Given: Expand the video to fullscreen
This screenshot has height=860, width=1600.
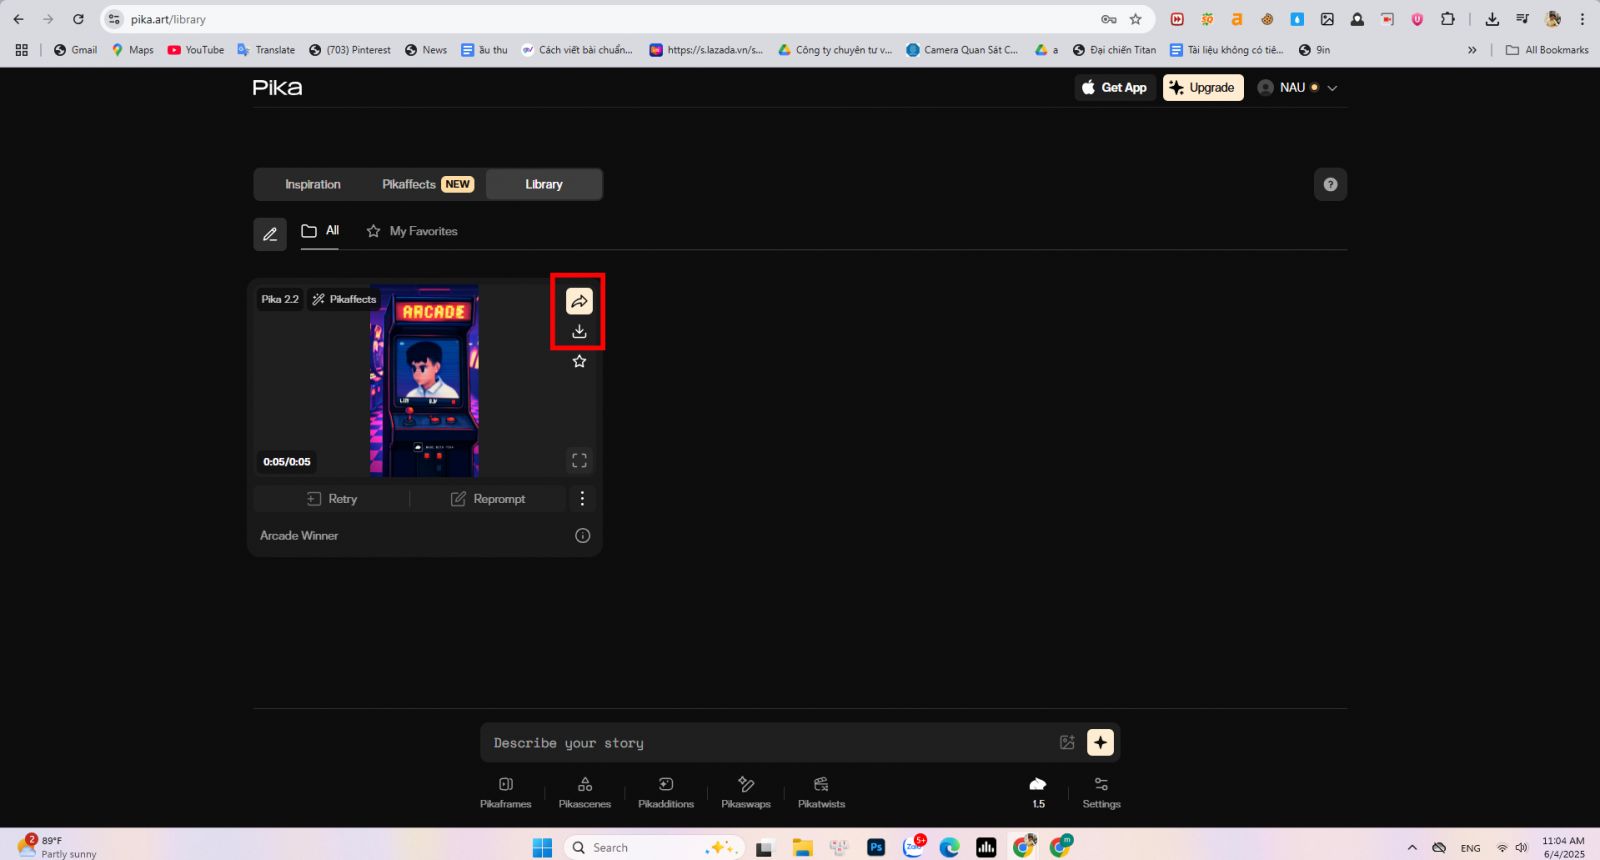Looking at the screenshot, I should [579, 461].
